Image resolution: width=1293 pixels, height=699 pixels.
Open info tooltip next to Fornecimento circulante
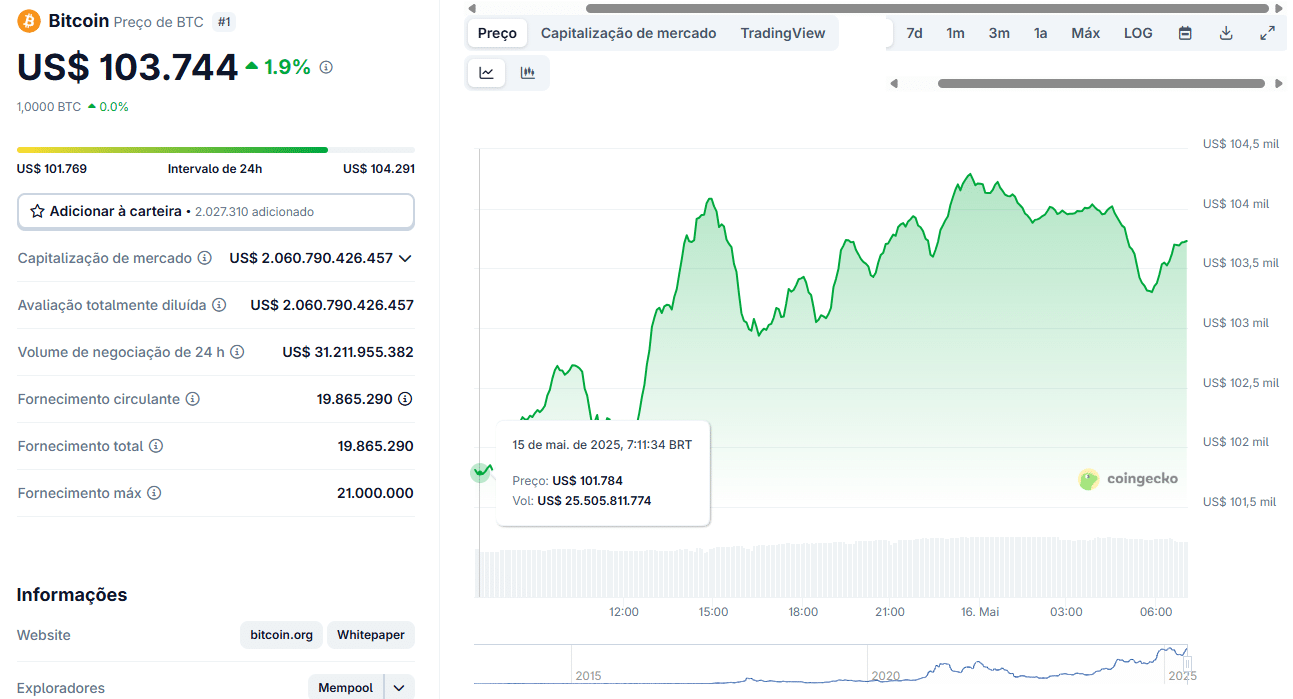(x=192, y=398)
